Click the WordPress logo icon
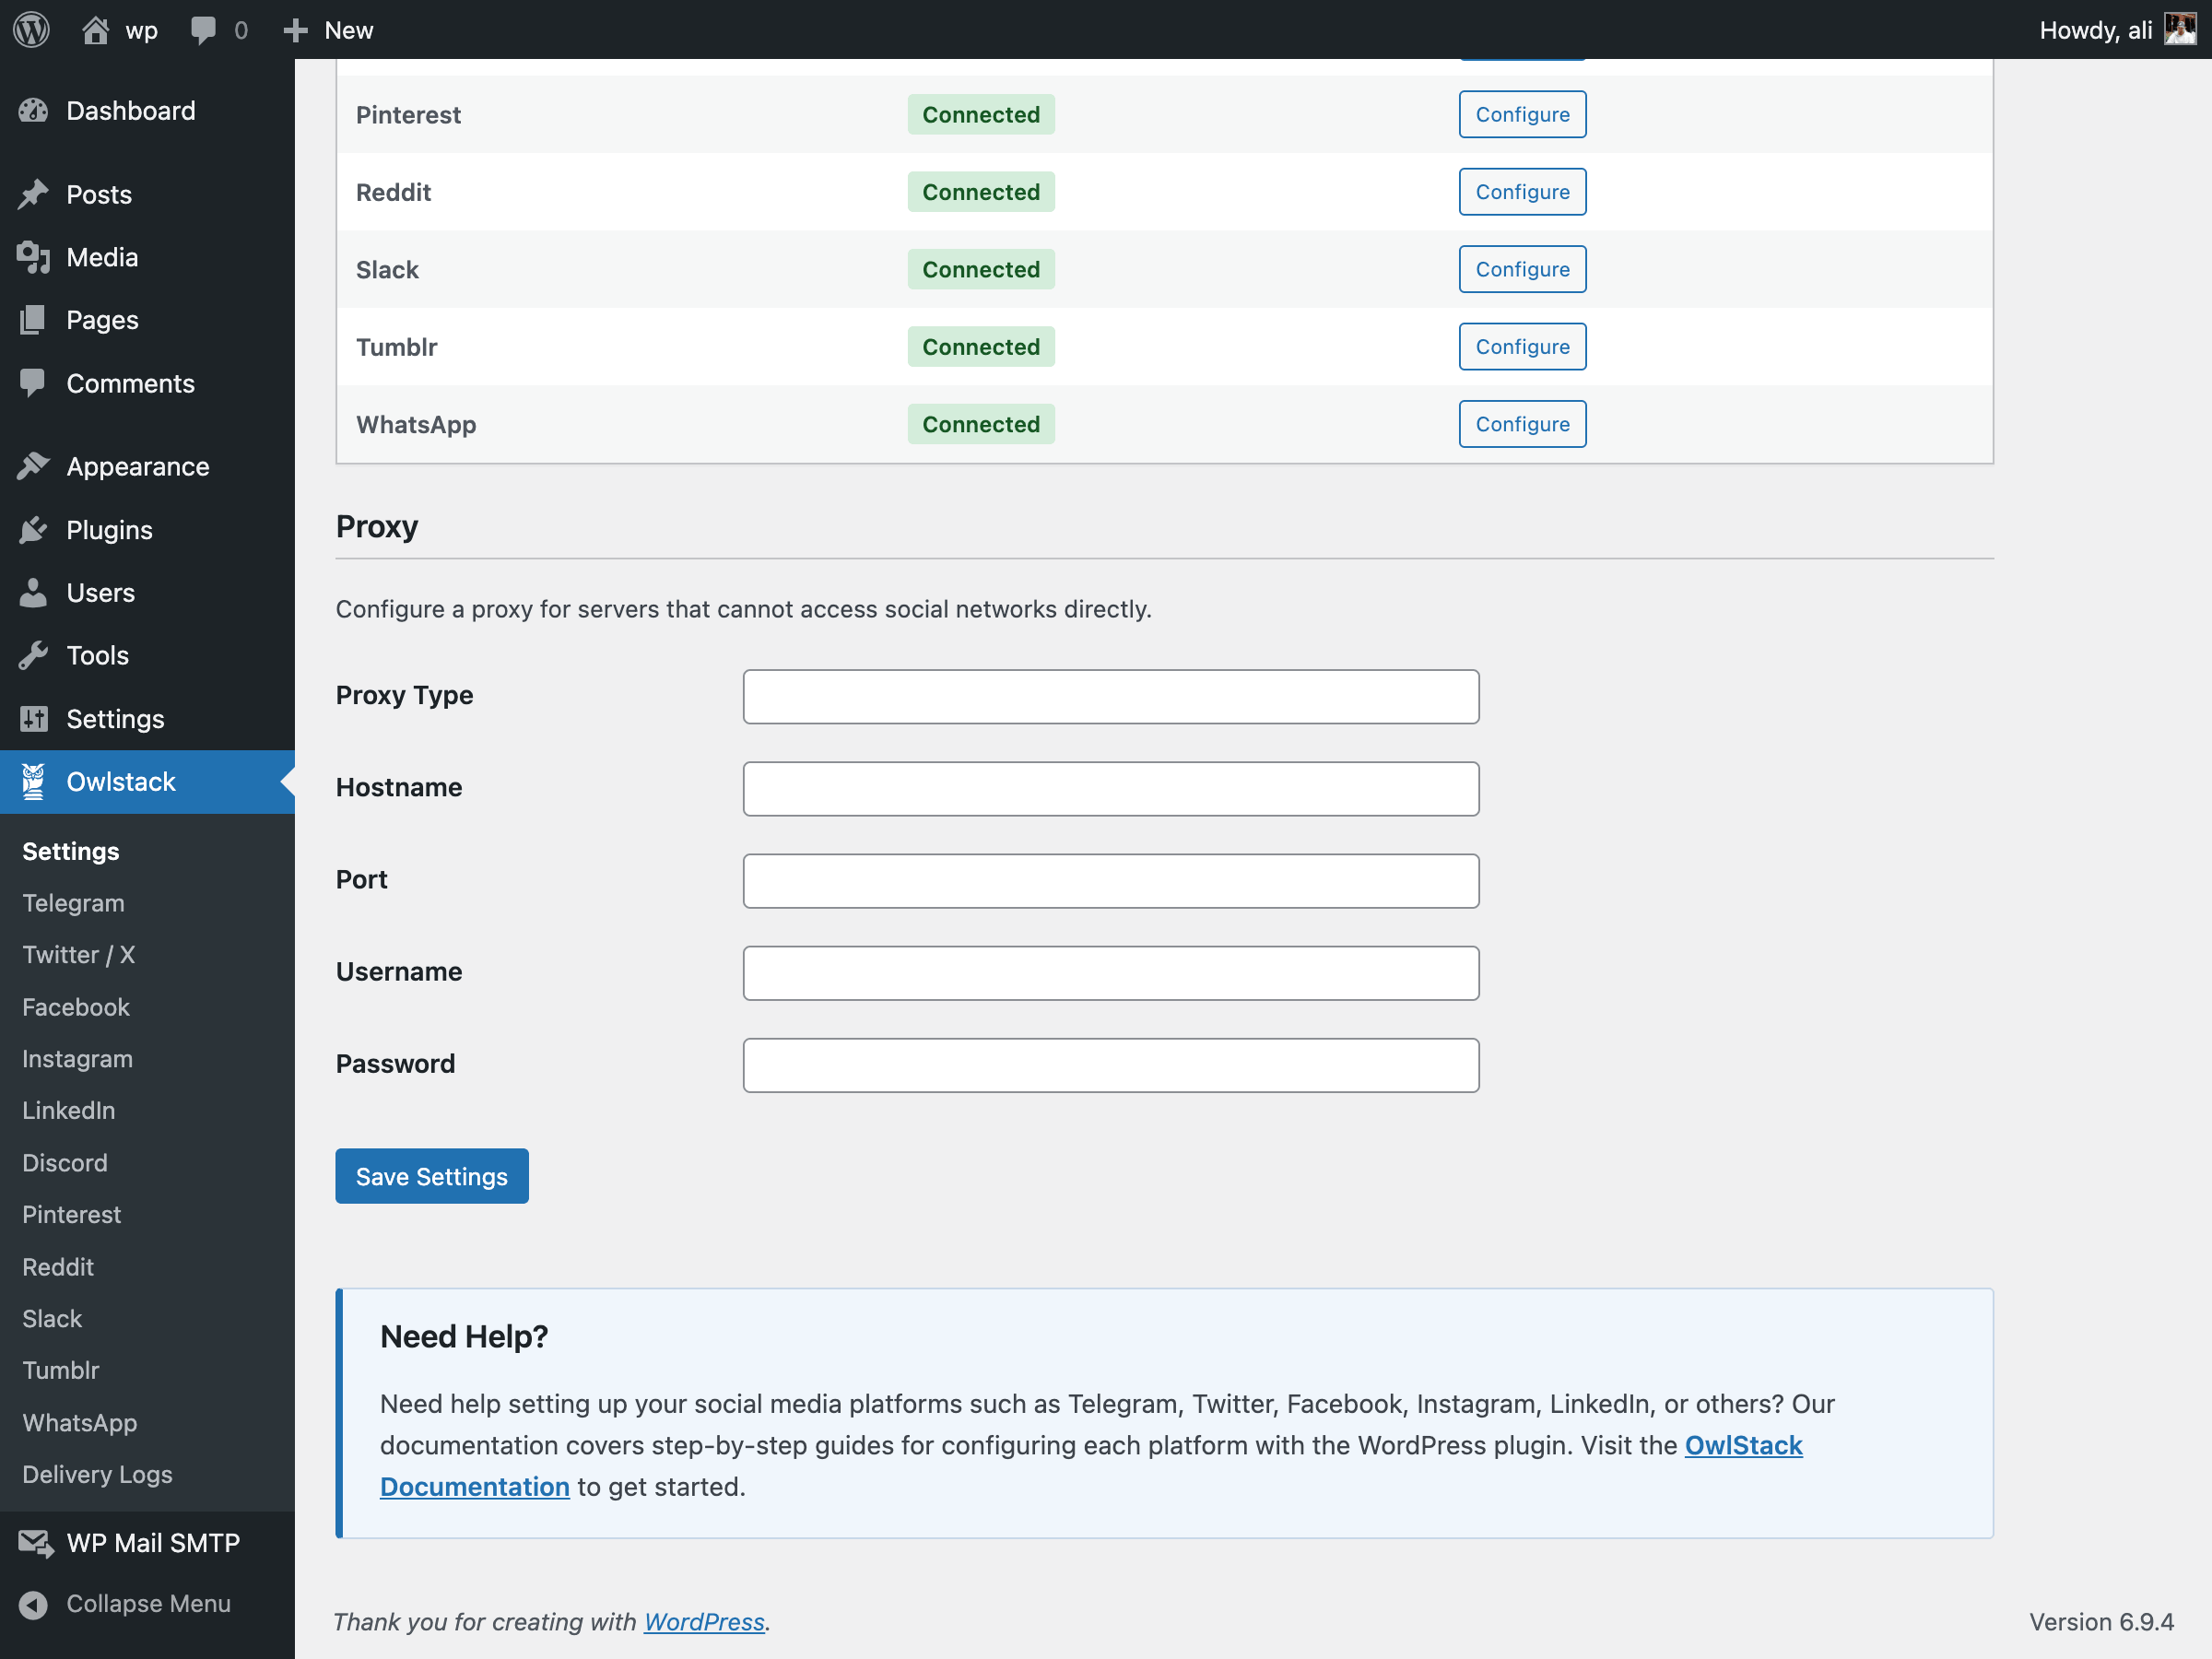The width and height of the screenshot is (2212, 1659). coord(31,30)
